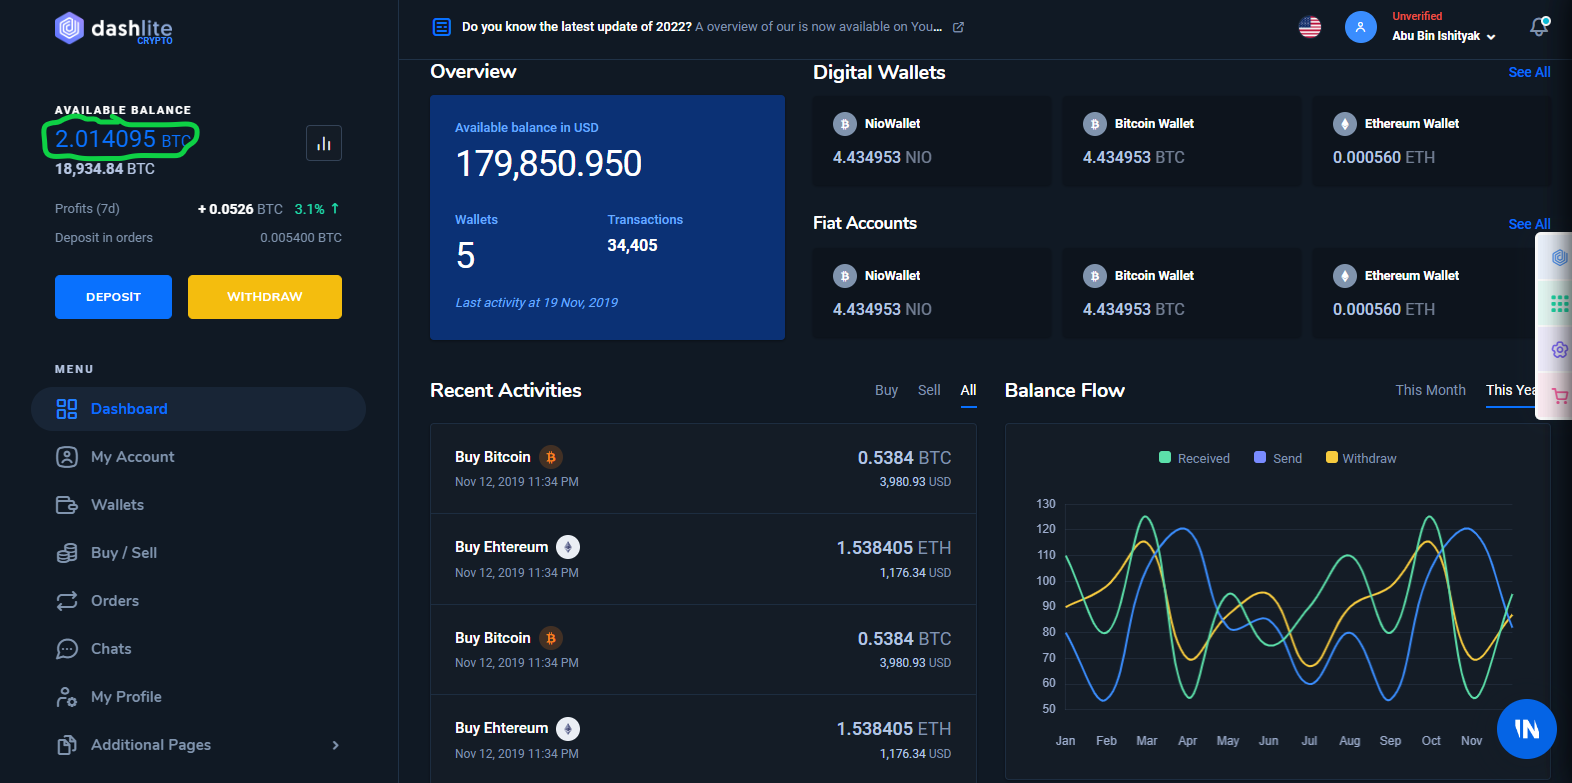Switch to Sell tab in Recent Activities

(x=929, y=390)
